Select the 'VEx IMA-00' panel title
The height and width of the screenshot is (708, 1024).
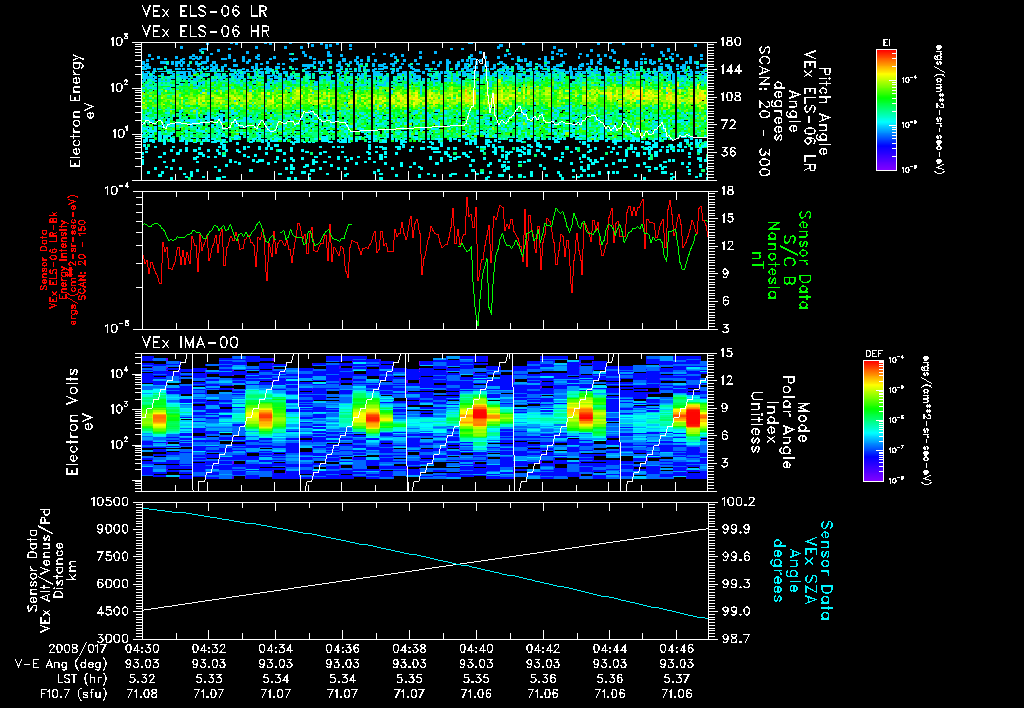(190, 342)
